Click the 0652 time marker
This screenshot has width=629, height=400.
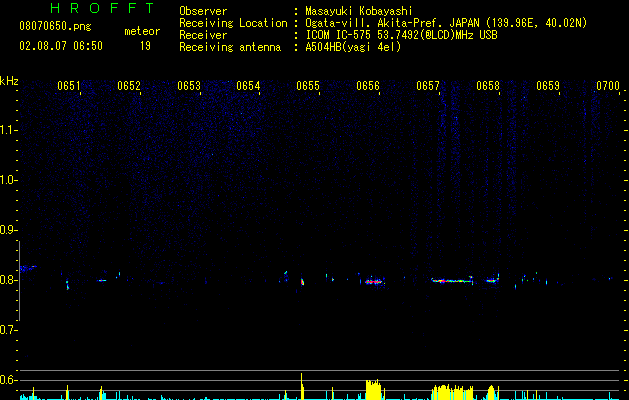tap(129, 86)
